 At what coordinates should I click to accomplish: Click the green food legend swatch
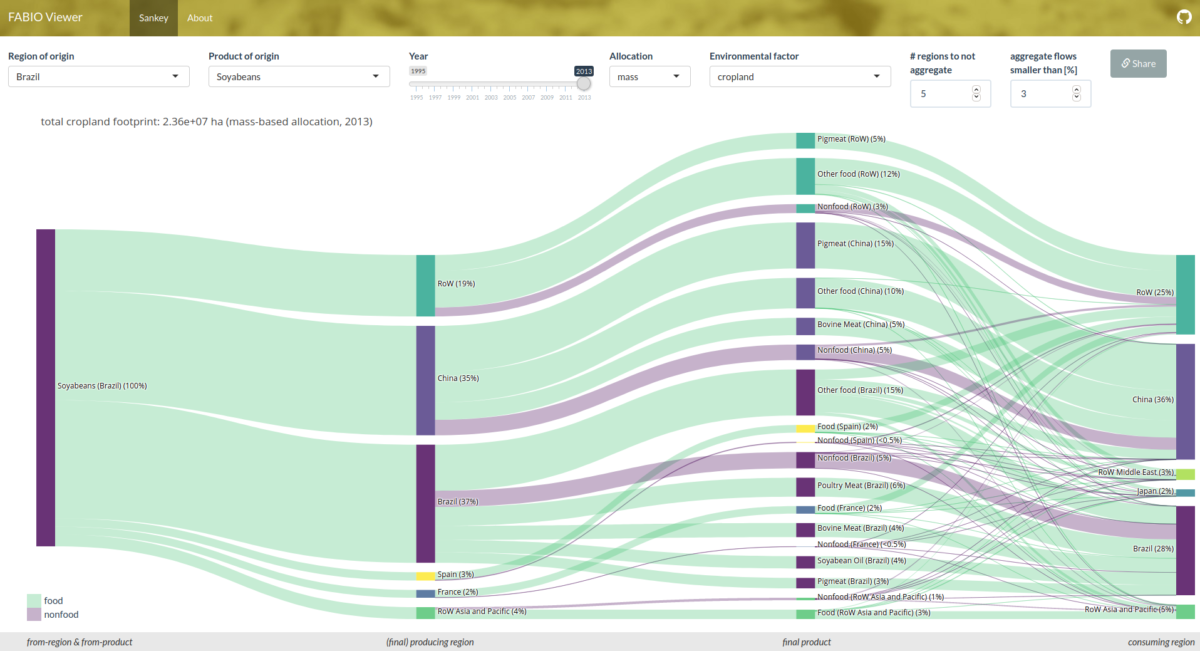click(x=34, y=600)
